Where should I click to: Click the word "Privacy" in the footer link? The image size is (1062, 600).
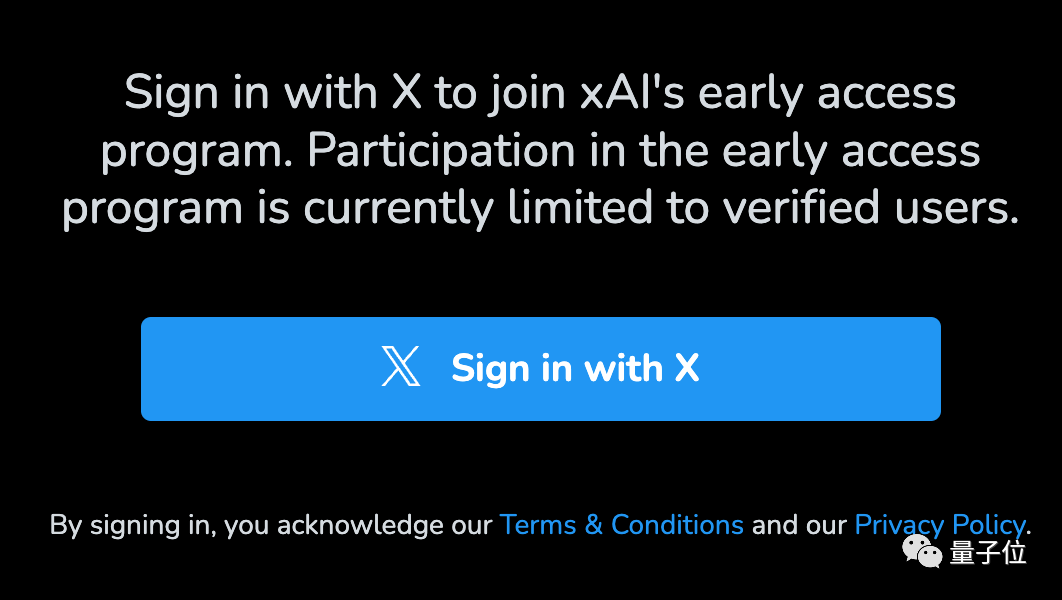(899, 525)
